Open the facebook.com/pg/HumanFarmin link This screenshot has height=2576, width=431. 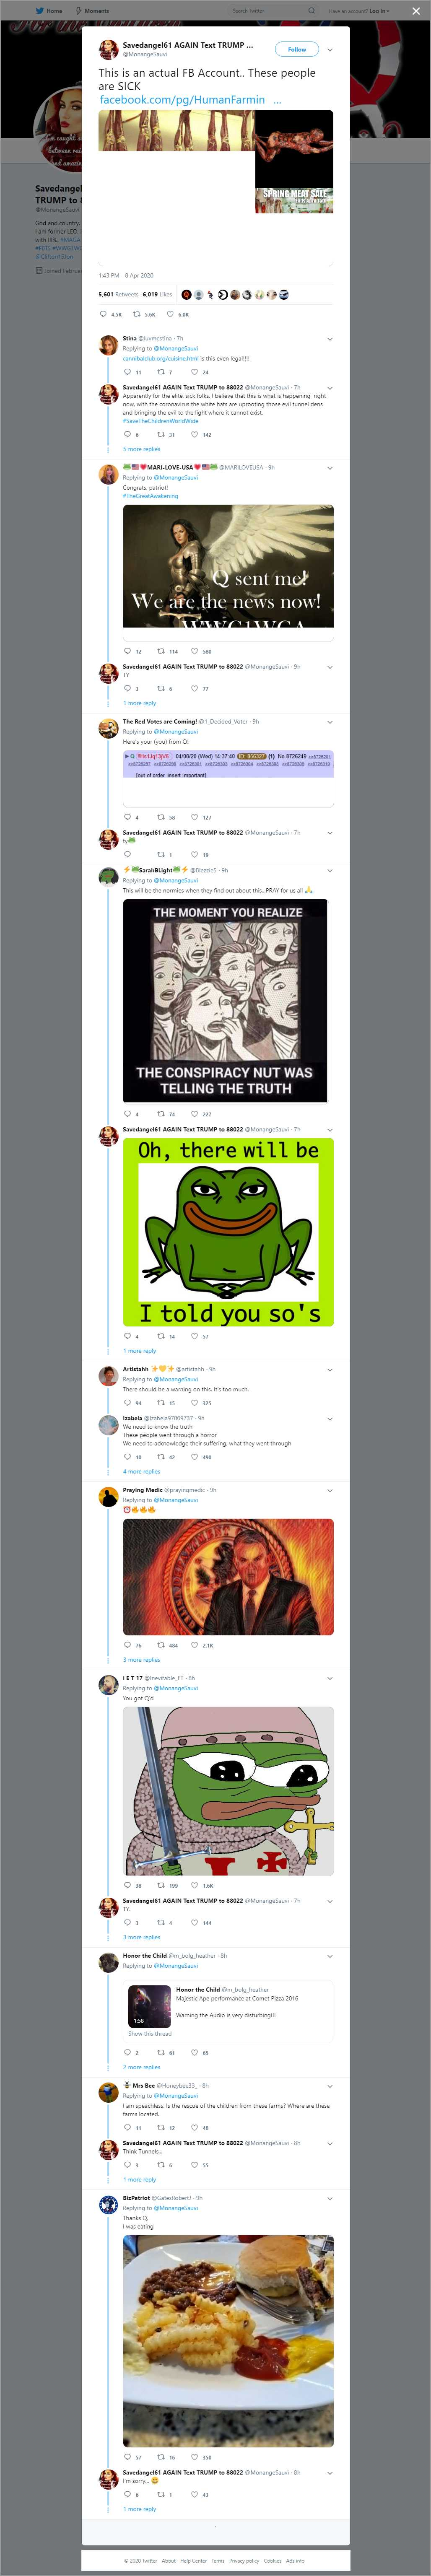[182, 100]
